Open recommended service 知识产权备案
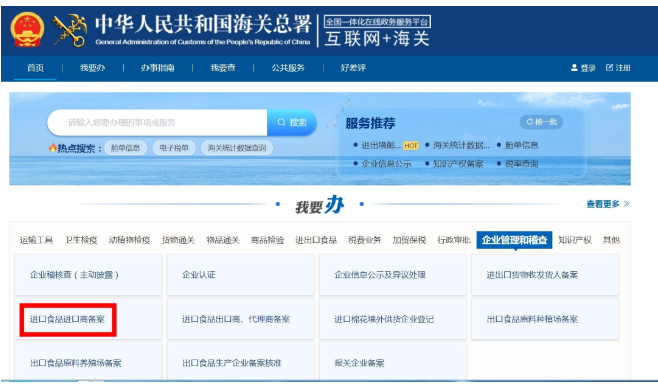The image size is (658, 385). [x=458, y=164]
